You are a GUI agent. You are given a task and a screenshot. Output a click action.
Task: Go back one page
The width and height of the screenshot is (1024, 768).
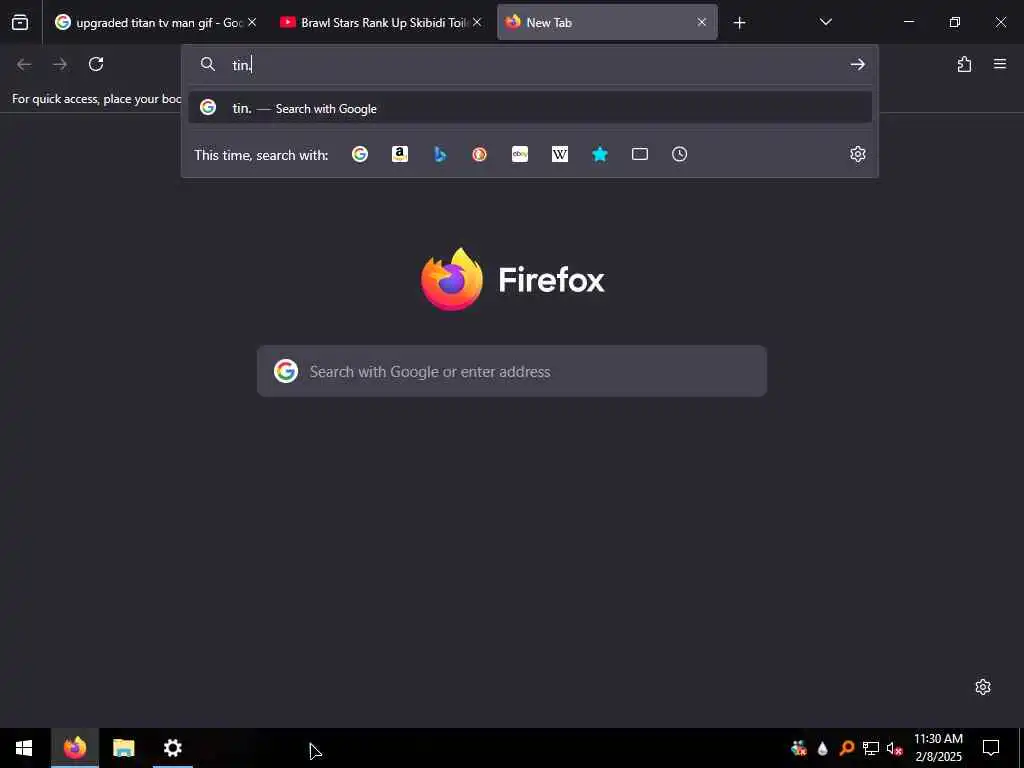[24, 64]
